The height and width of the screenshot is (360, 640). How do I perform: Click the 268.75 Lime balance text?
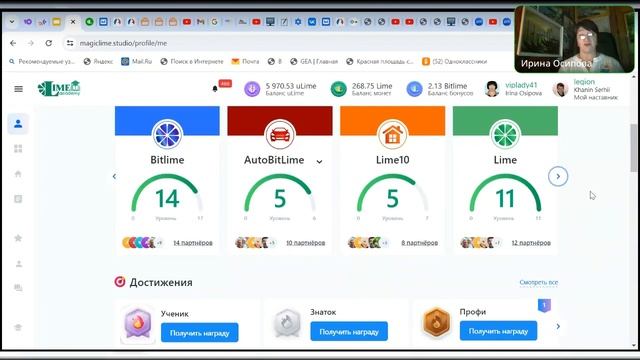click(x=372, y=86)
